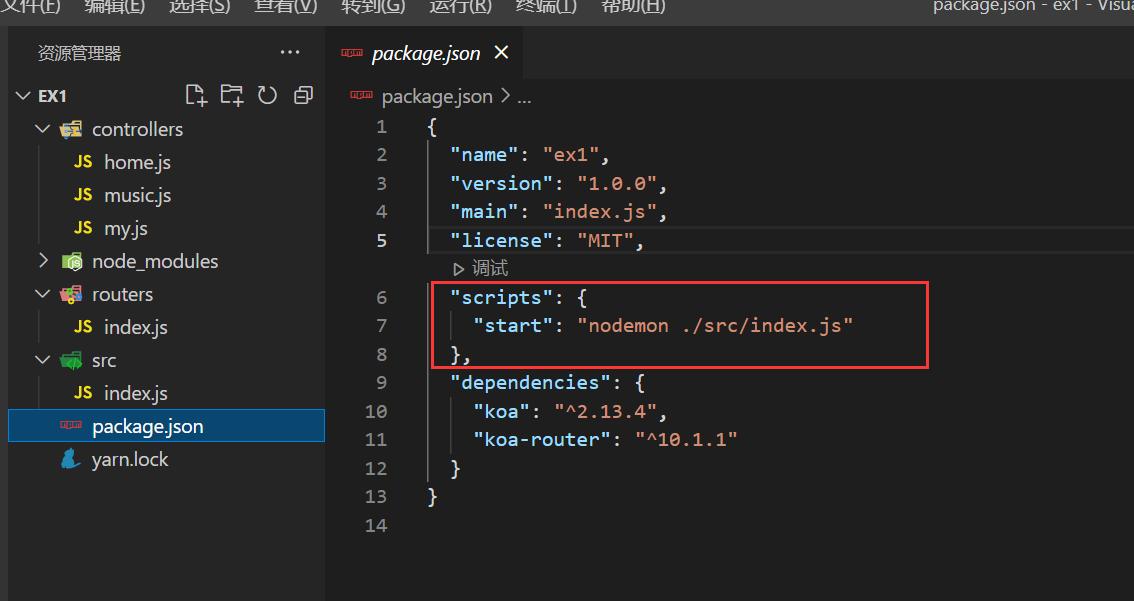Viewport: 1134px width, 601px height.
Task: Click the node_modules folder icon
Action: [72, 261]
